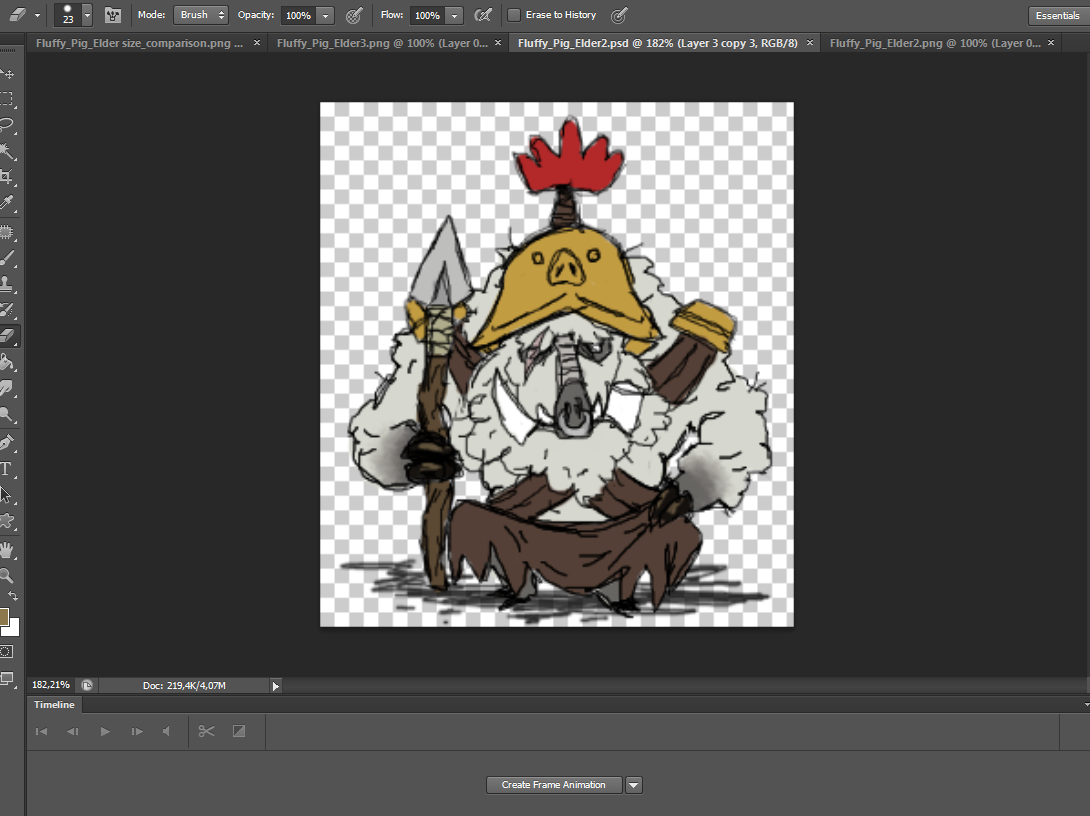
Task: Open the Brush panel toggle icon
Action: click(x=113, y=15)
